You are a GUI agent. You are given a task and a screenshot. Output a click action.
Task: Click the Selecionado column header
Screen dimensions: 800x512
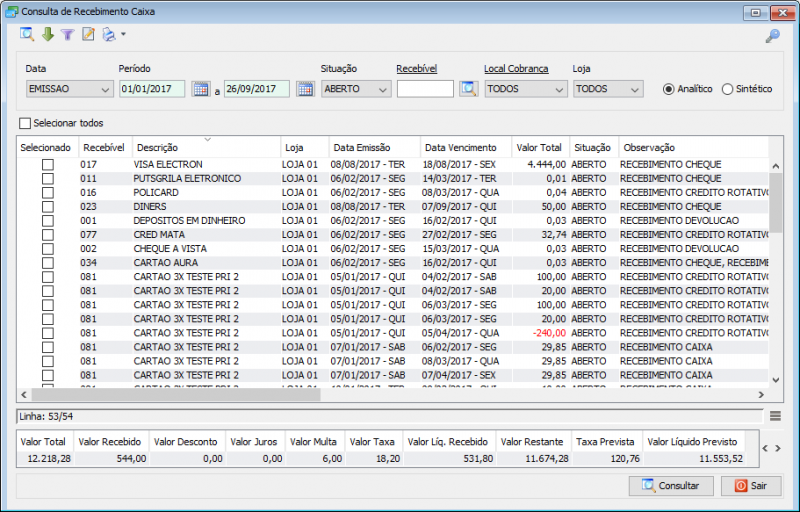click(x=47, y=147)
